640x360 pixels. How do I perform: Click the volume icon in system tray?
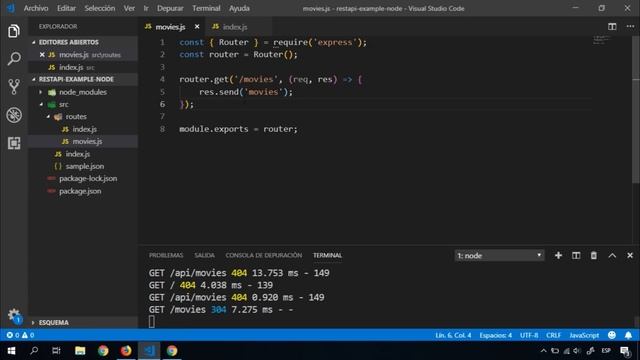pos(577,351)
